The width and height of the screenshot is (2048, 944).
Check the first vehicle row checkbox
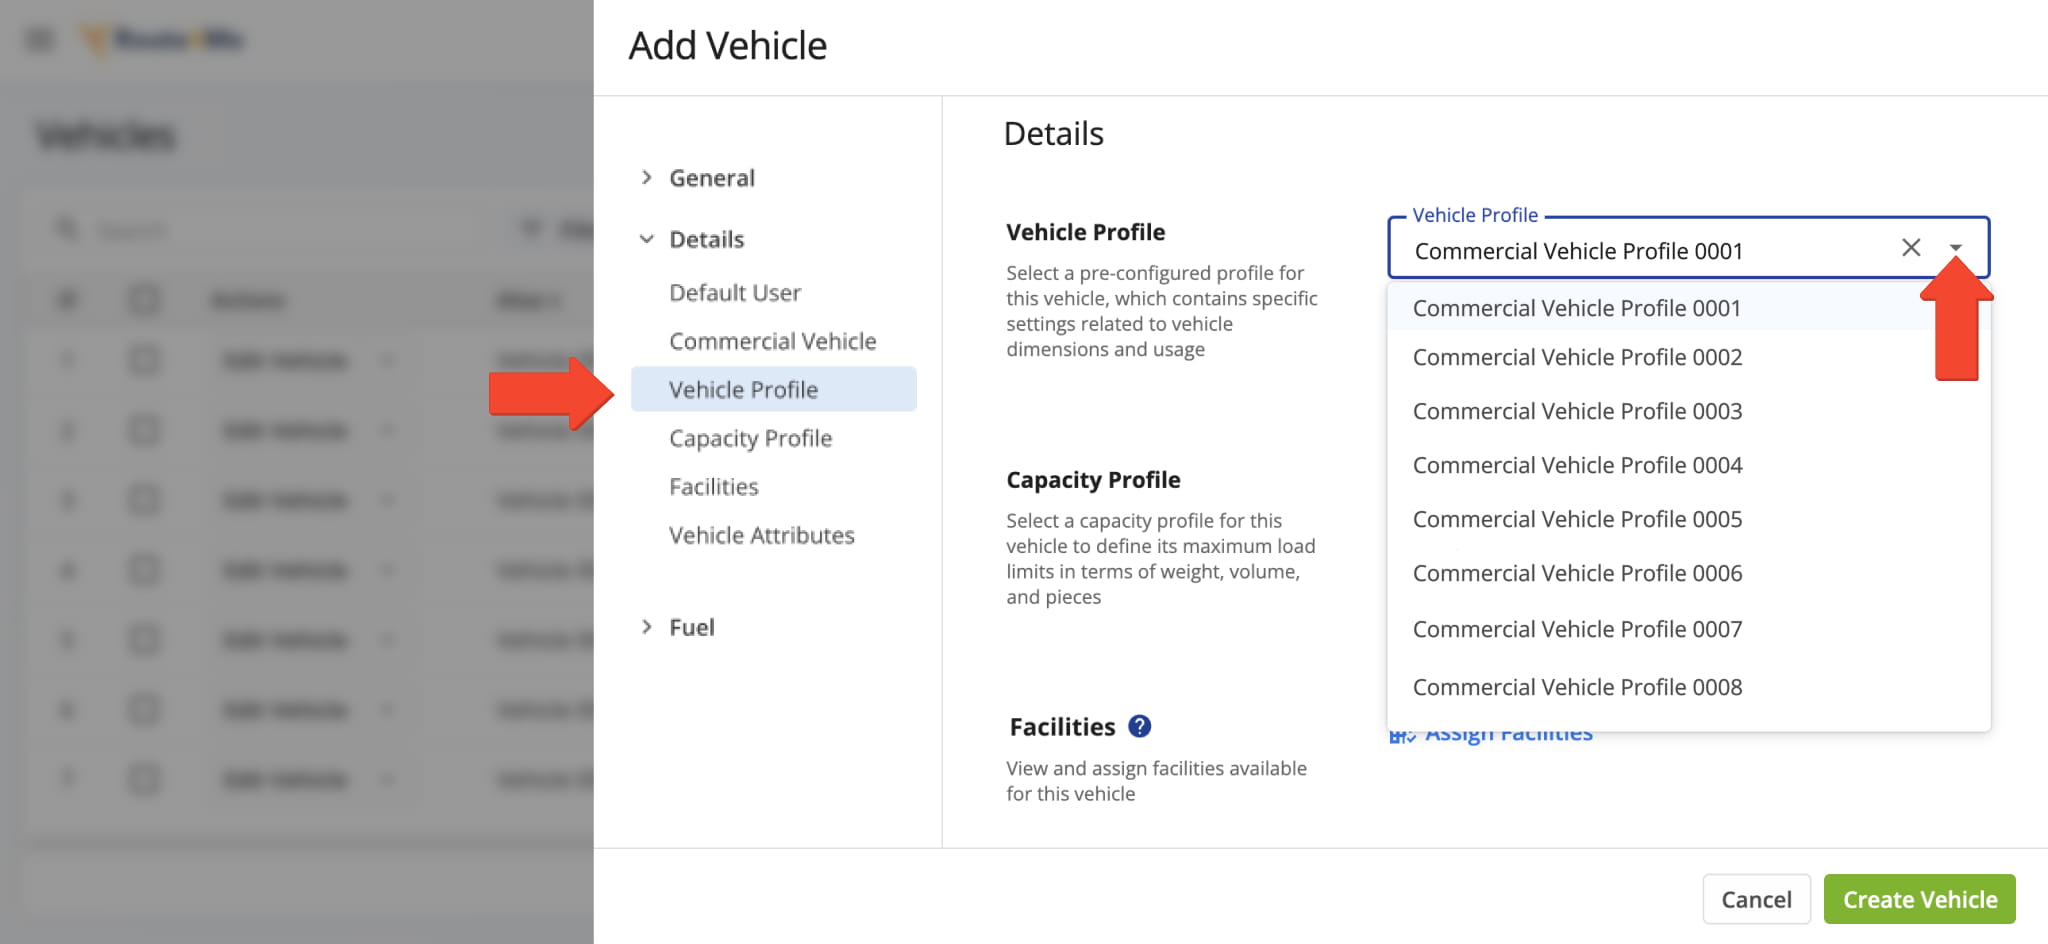(x=144, y=360)
